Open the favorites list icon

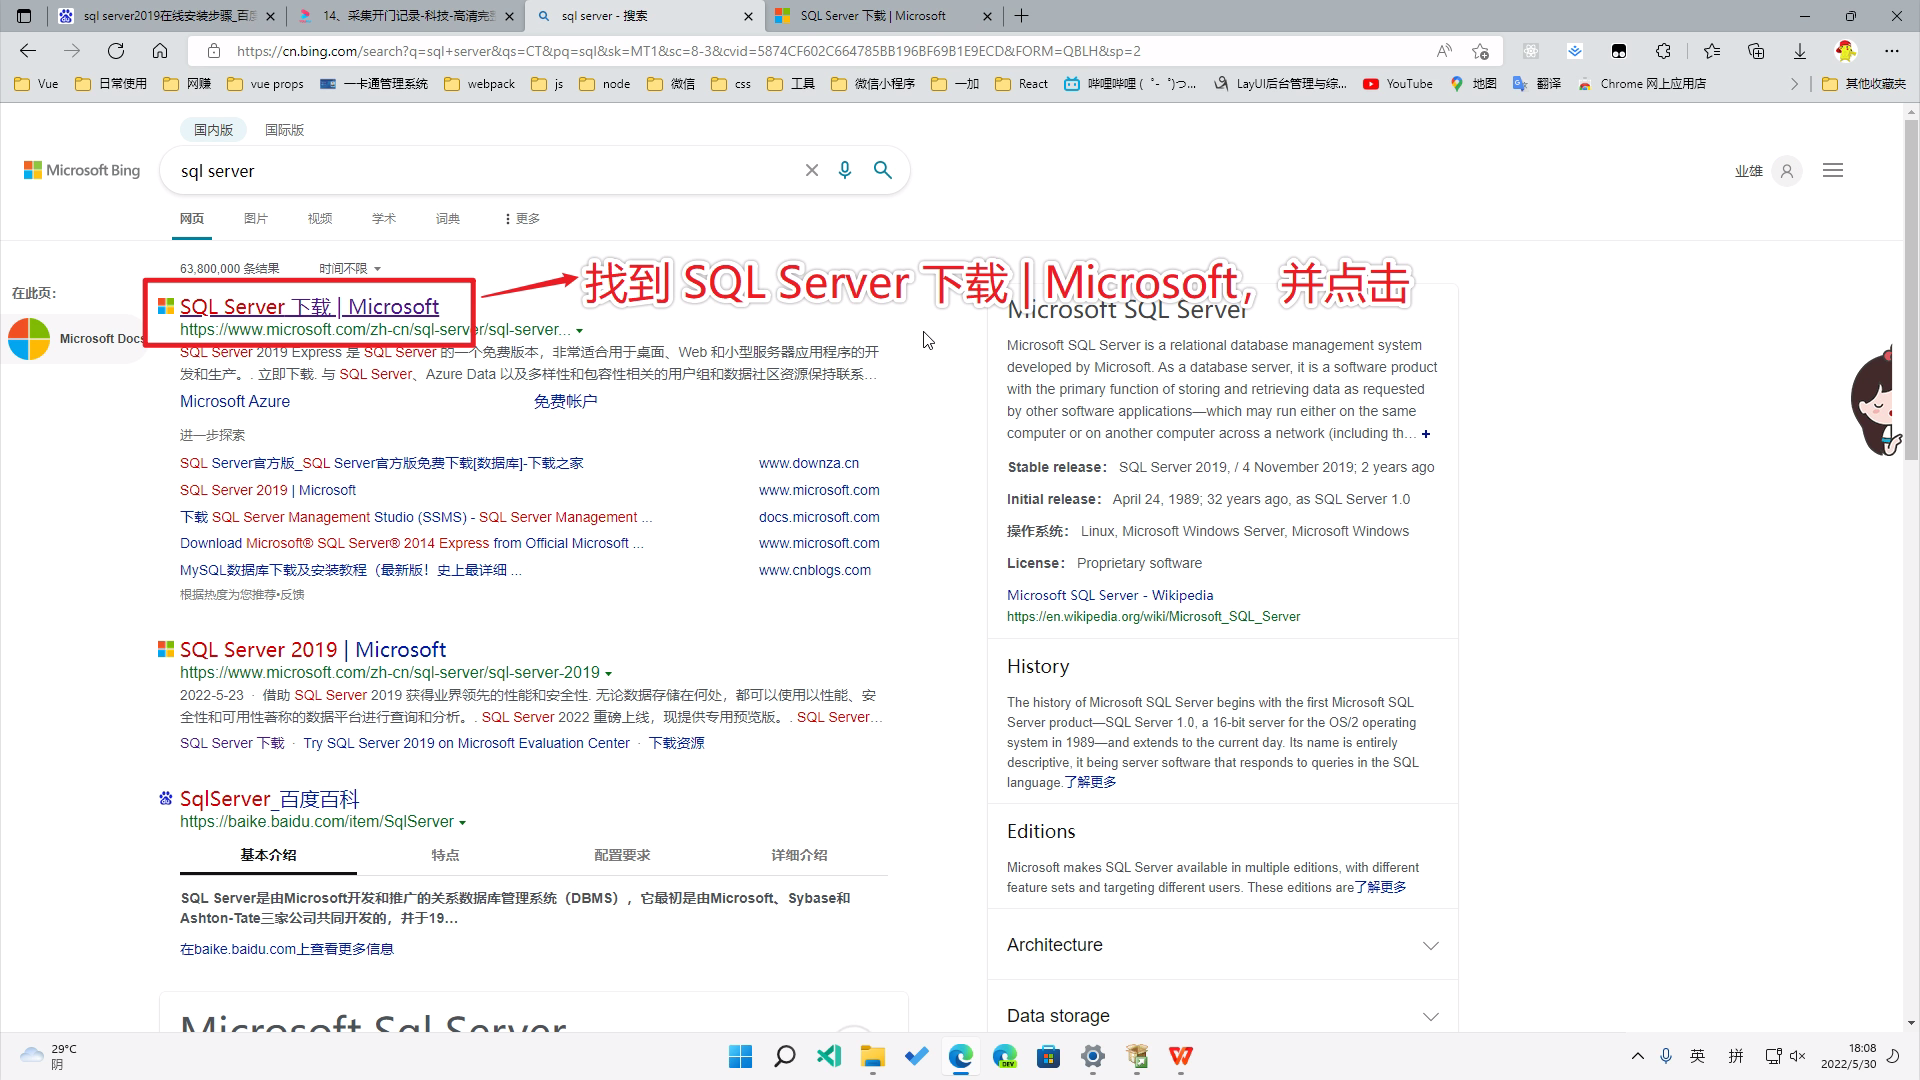[x=1712, y=51]
